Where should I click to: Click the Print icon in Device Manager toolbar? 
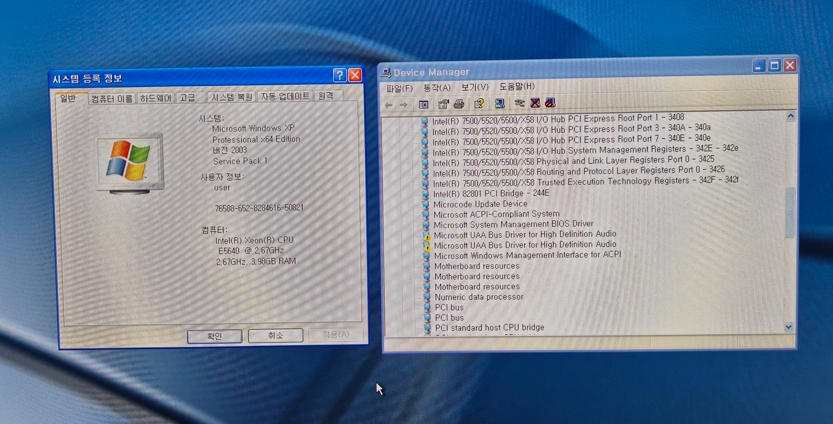coord(459,104)
